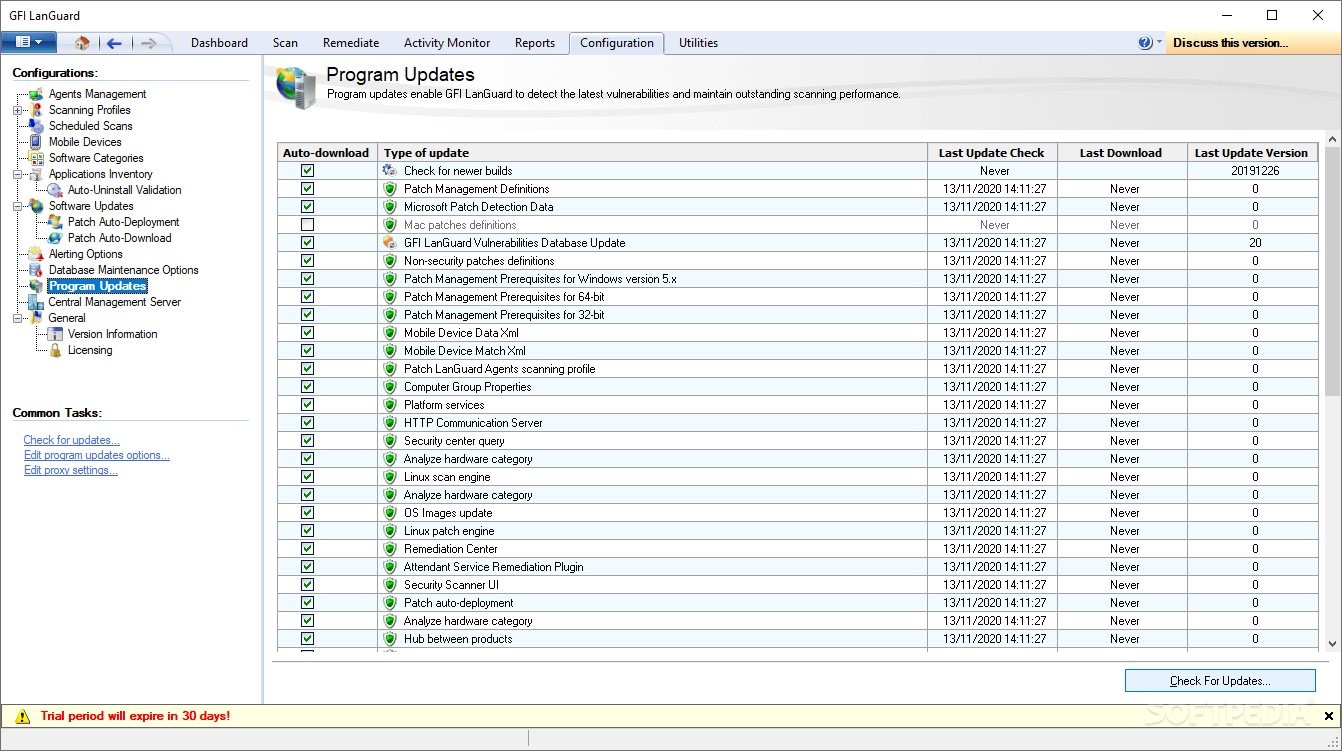Toggle Non-security patches definitions checkbox
This screenshot has height=751, width=1342.
point(307,261)
